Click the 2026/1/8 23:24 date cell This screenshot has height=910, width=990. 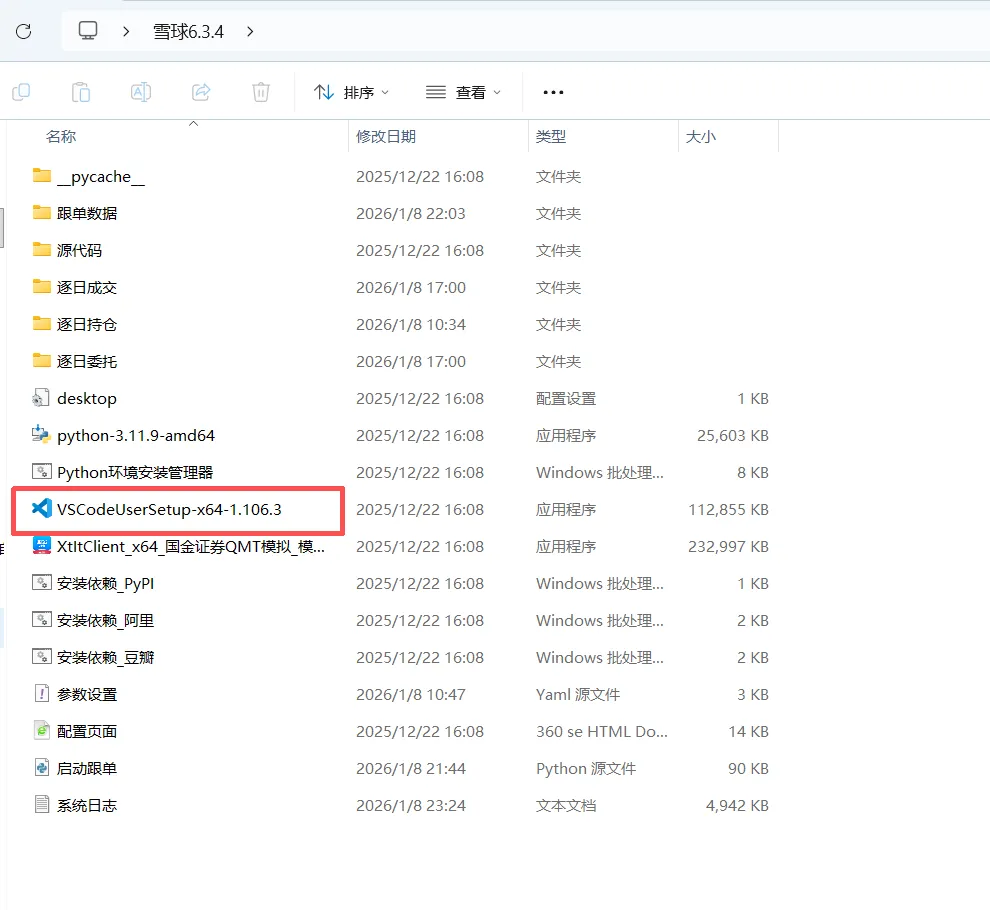pos(411,806)
